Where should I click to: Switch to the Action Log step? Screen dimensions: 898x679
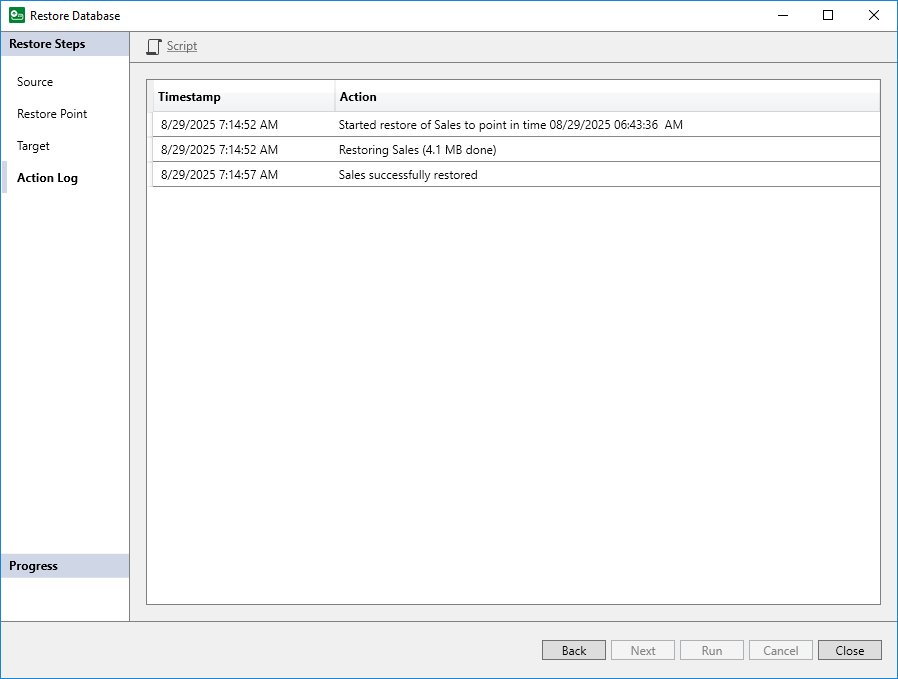pyautogui.click(x=46, y=177)
